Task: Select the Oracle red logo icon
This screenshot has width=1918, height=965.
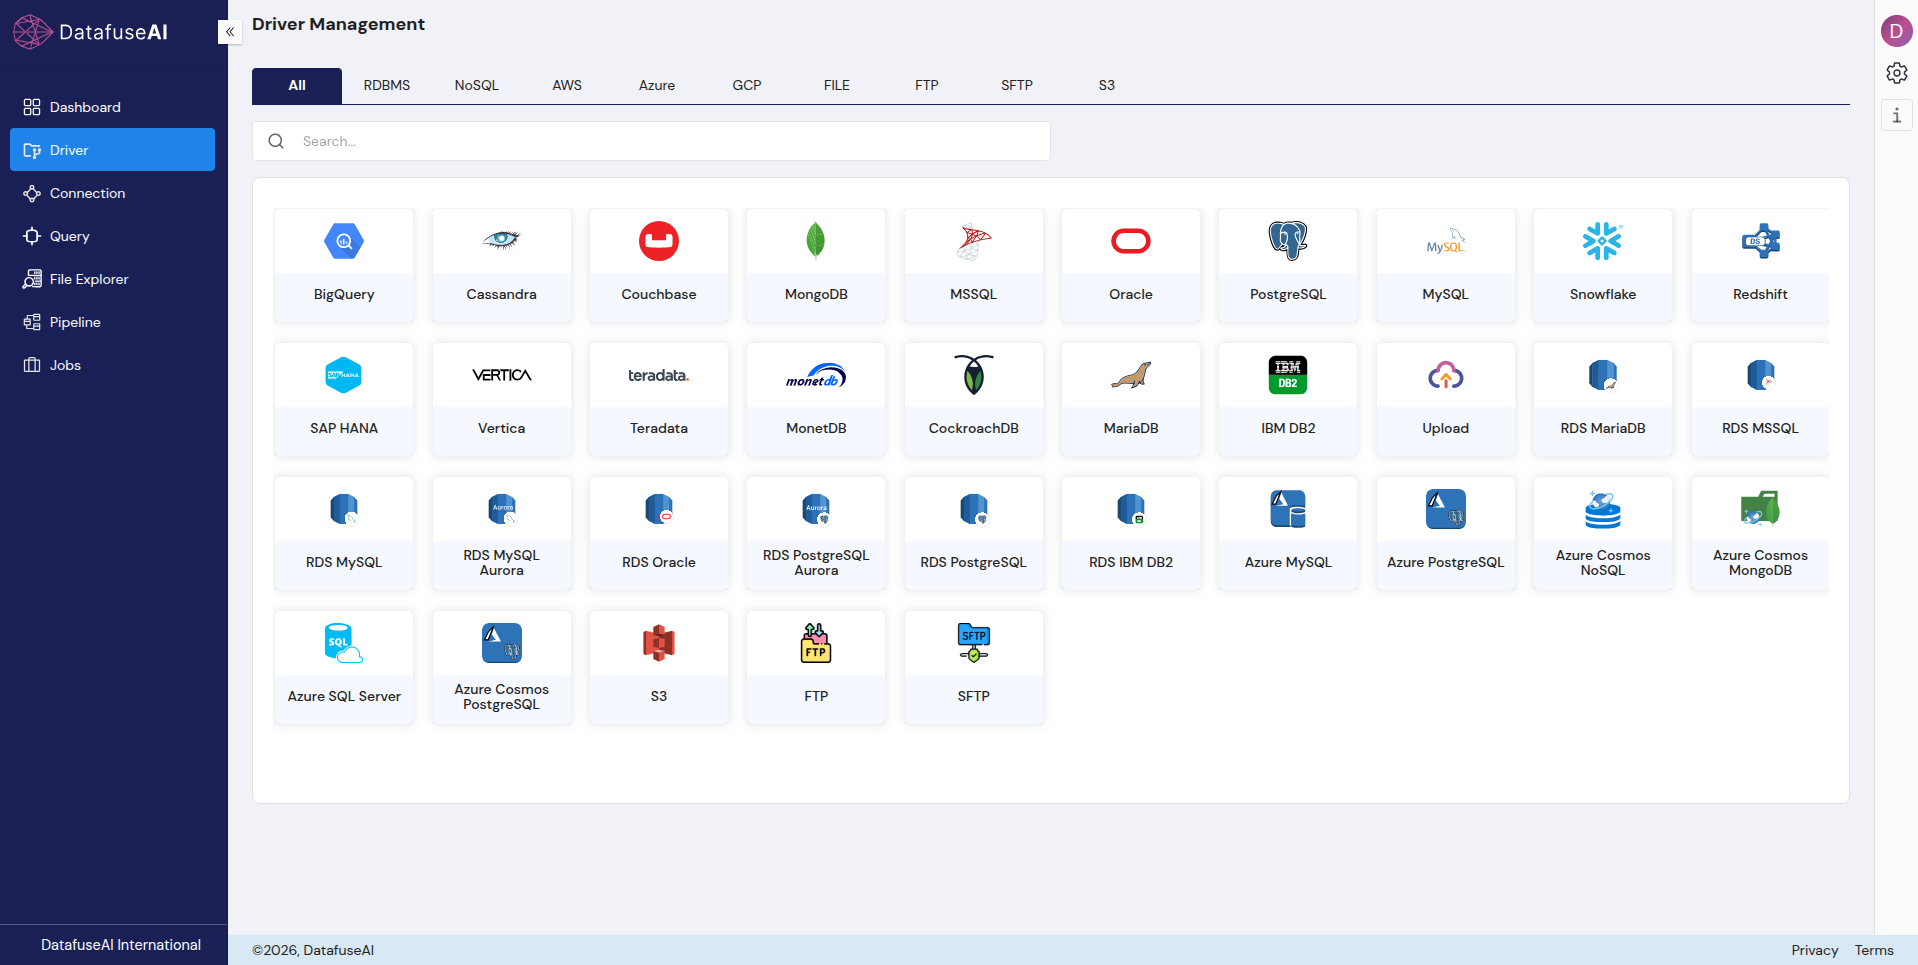Action: pos(1131,241)
